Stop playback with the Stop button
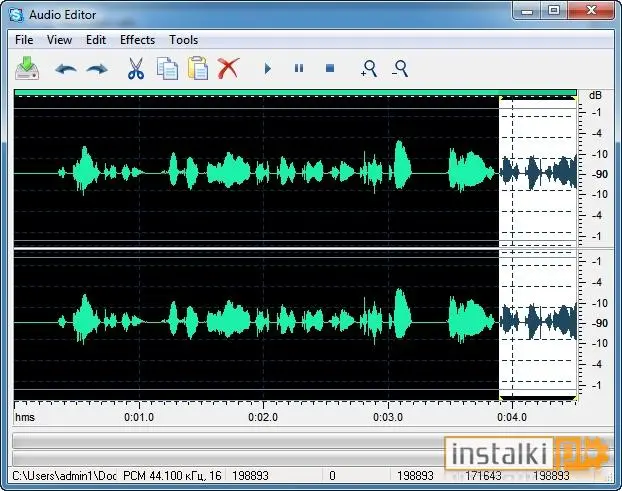 click(330, 69)
